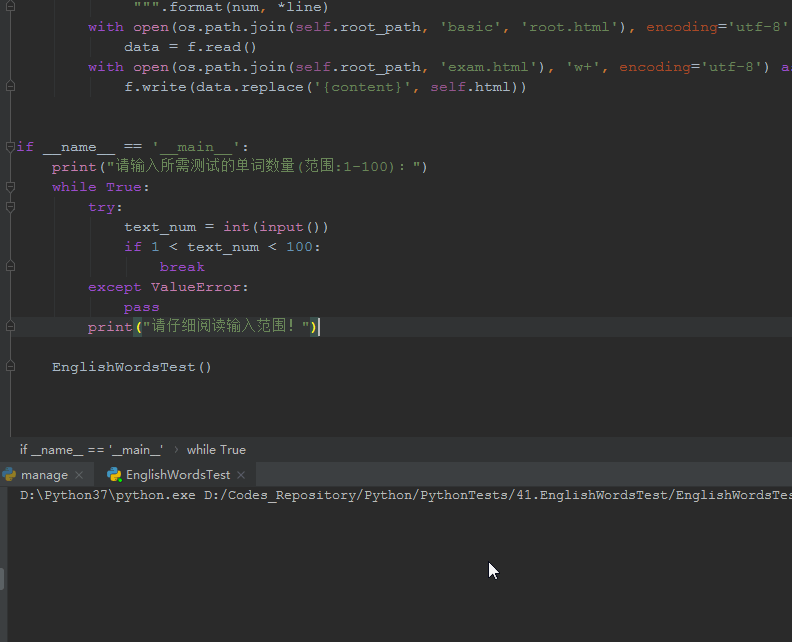Click fold end marker beside EnglishWordsTest() call
Image resolution: width=792 pixels, height=642 pixels.
[10, 367]
